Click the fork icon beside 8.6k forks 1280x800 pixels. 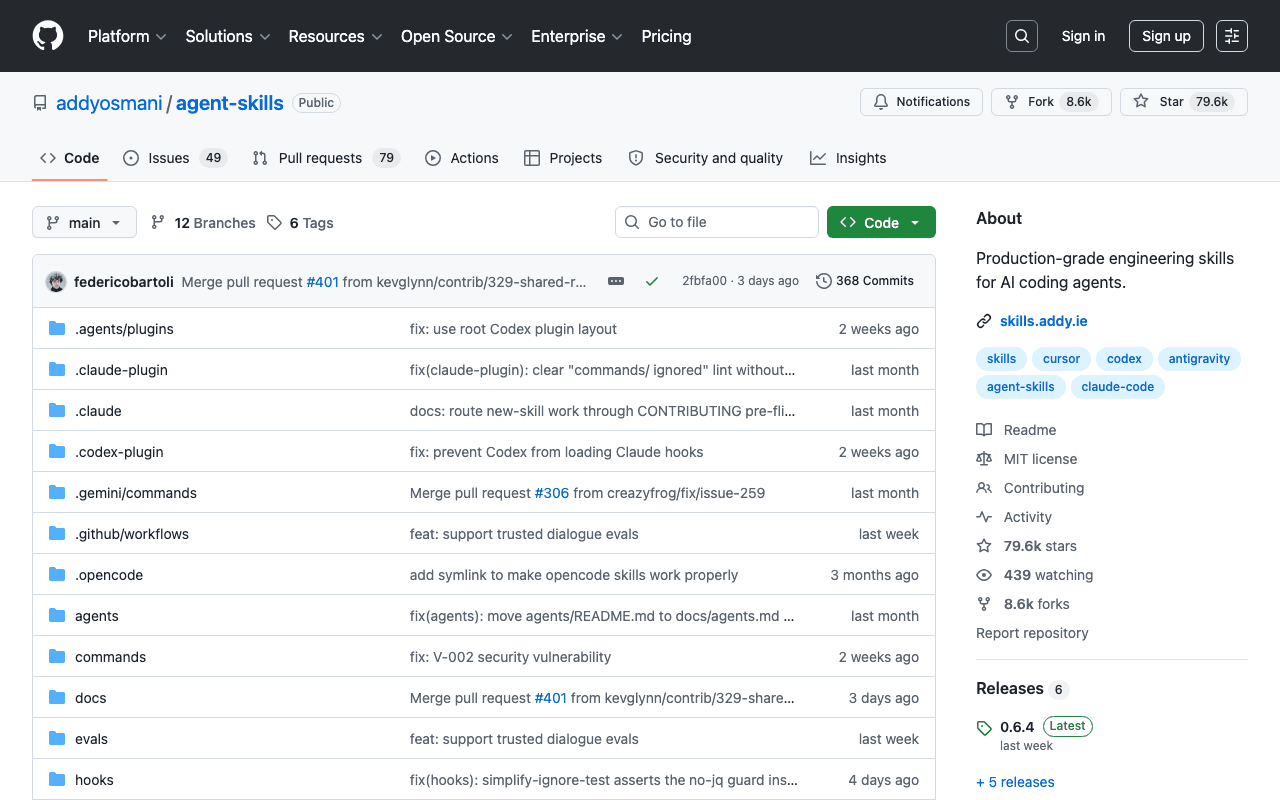tap(984, 604)
